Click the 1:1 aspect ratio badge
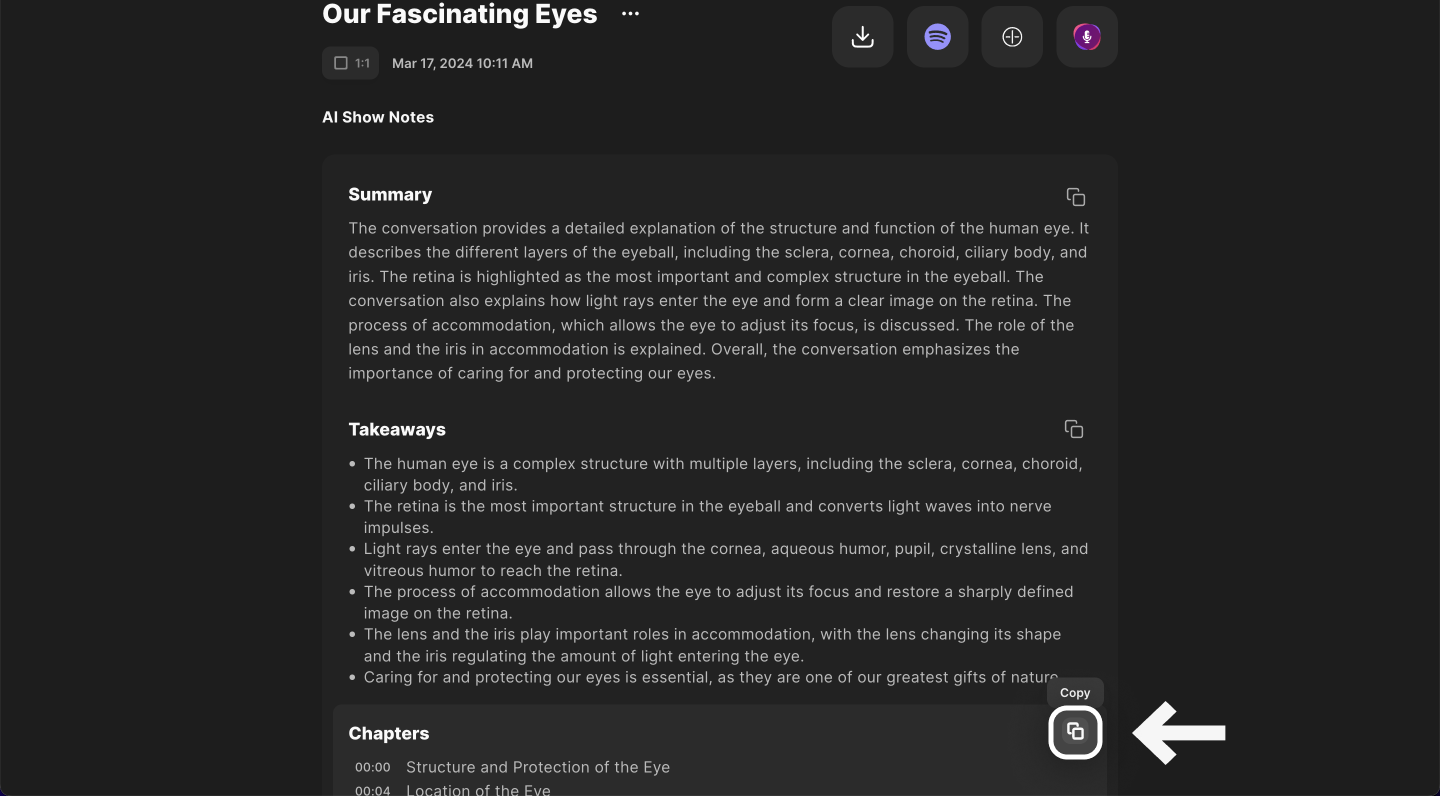The height and width of the screenshot is (796, 1440). (x=350, y=63)
